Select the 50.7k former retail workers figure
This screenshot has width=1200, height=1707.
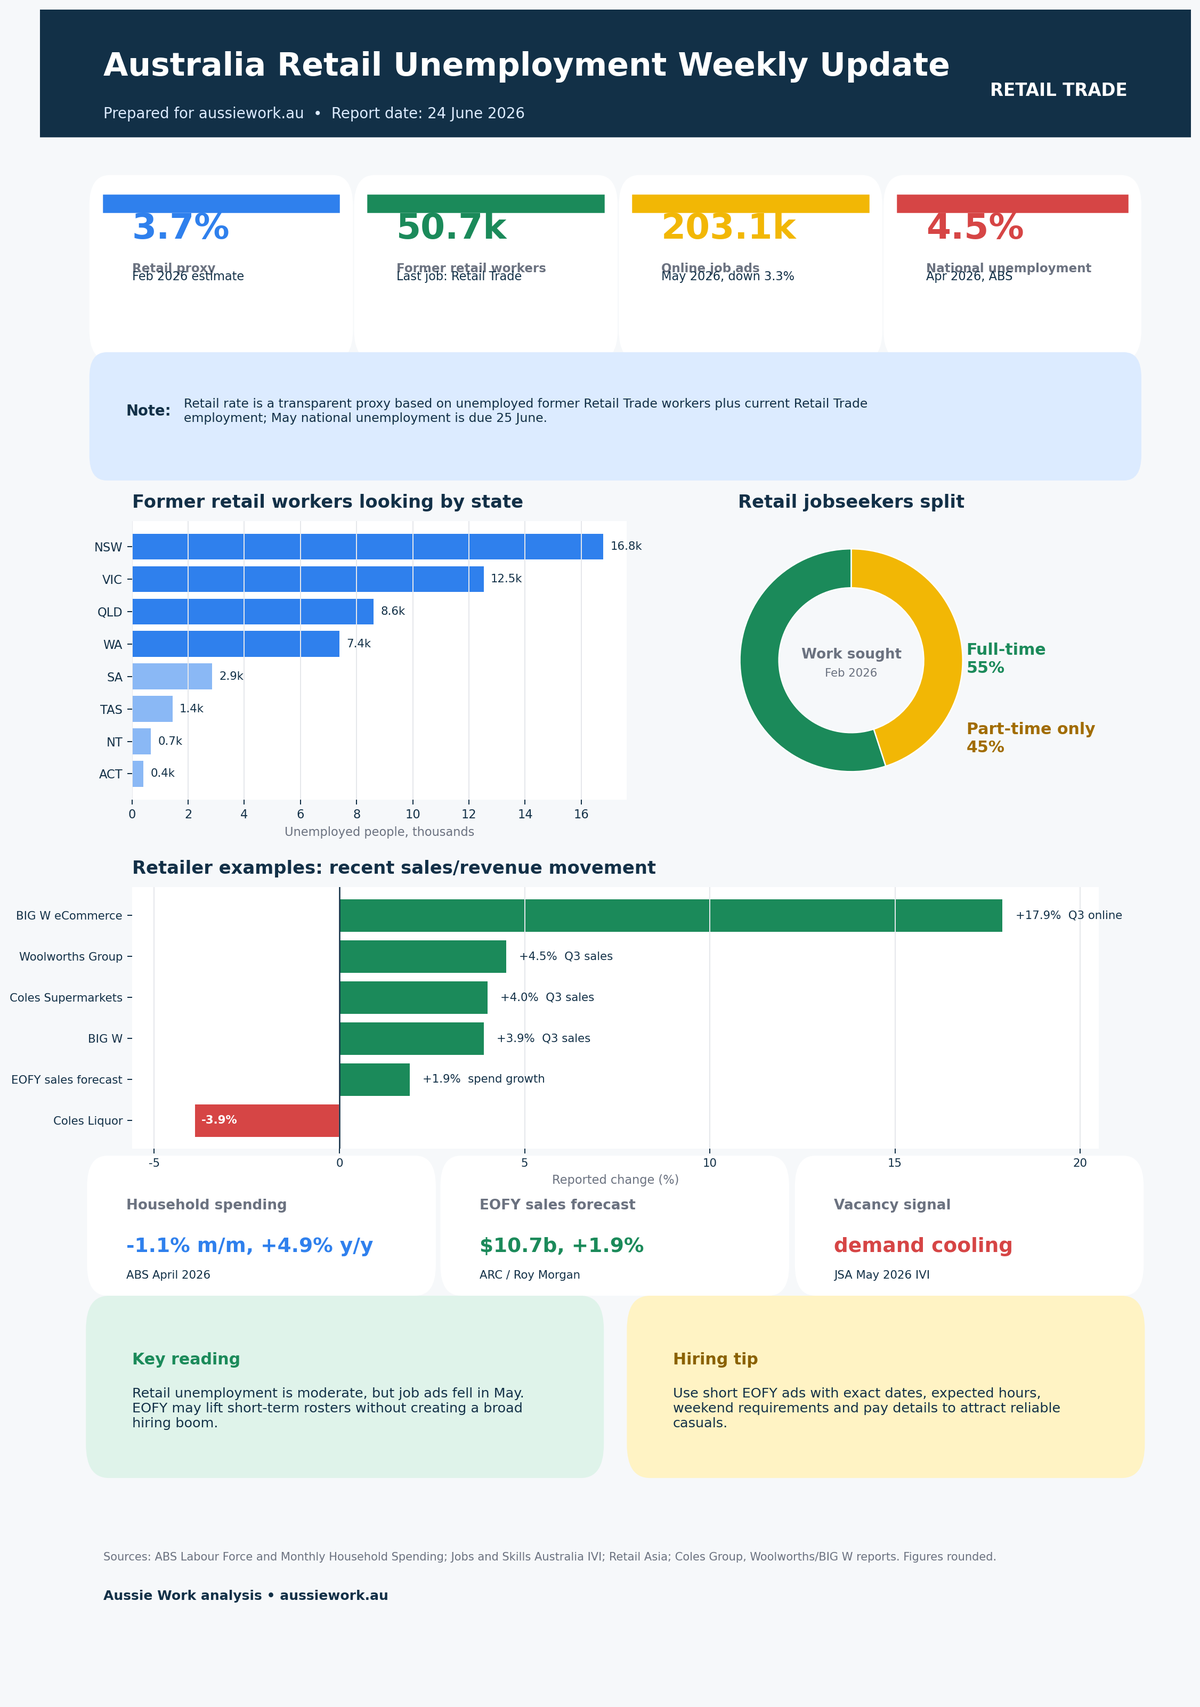pos(451,229)
